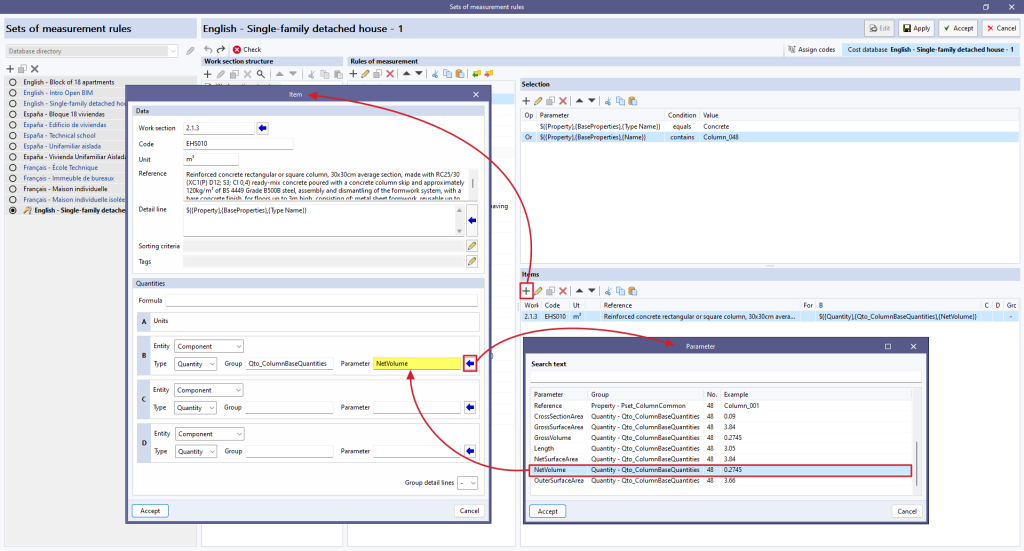This screenshot has width=1024, height=551.
Task: Click the Search text field in Parameter dialog
Action: click(x=725, y=376)
